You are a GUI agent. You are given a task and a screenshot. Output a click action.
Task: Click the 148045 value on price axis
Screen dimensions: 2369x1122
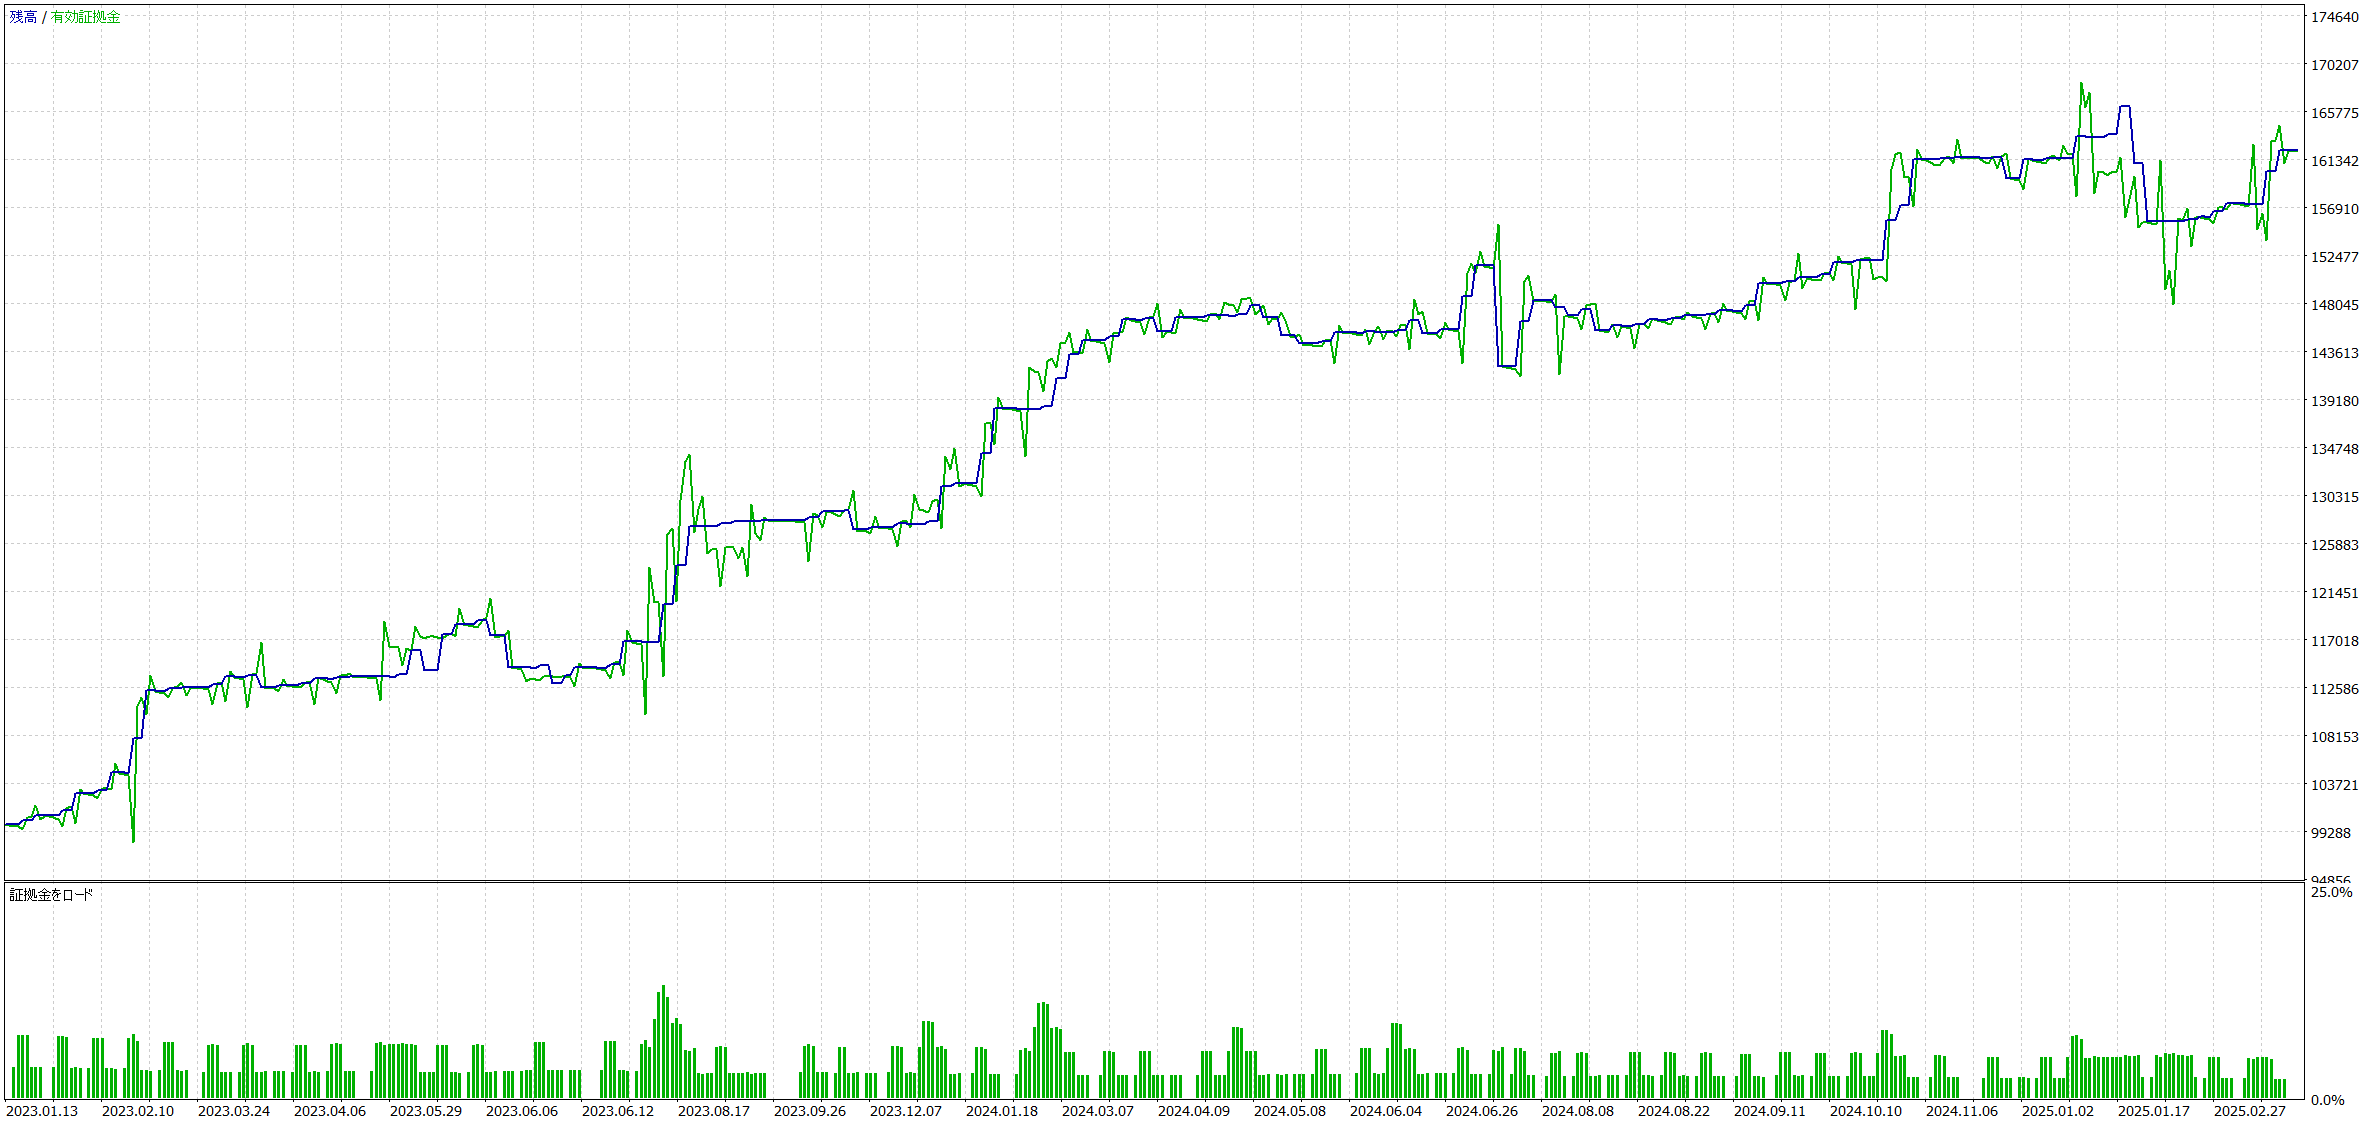tap(2335, 305)
